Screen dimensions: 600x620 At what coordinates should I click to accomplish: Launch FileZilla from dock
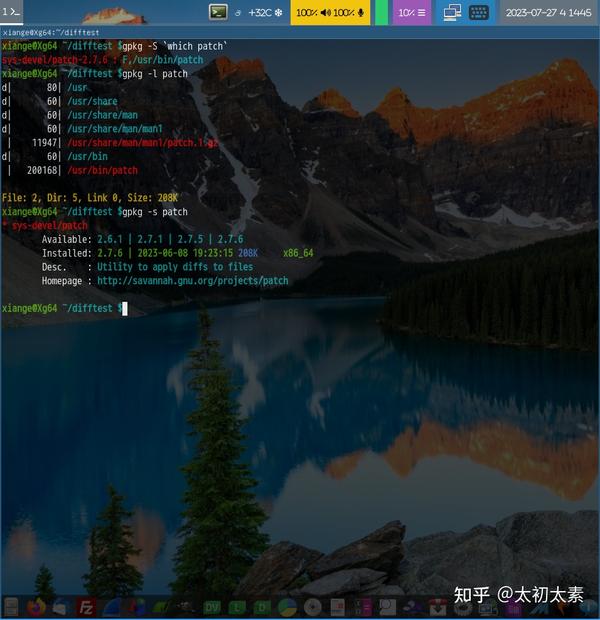(x=86, y=607)
